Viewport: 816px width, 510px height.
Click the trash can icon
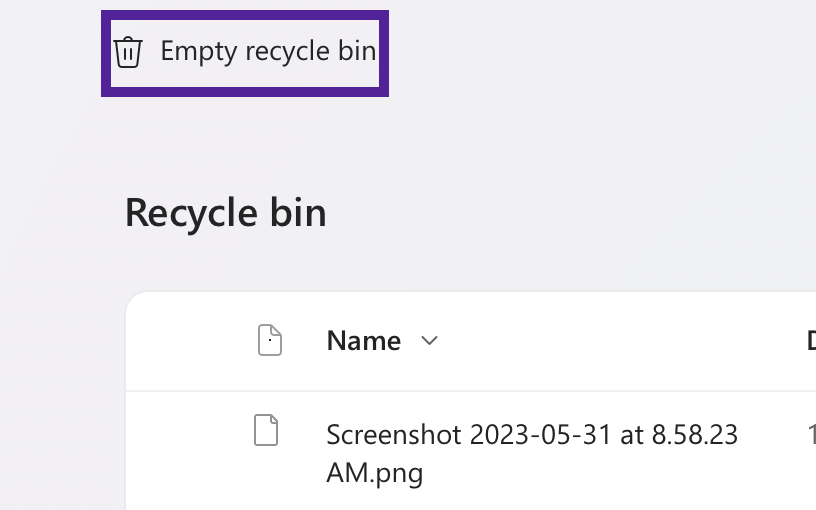128,52
